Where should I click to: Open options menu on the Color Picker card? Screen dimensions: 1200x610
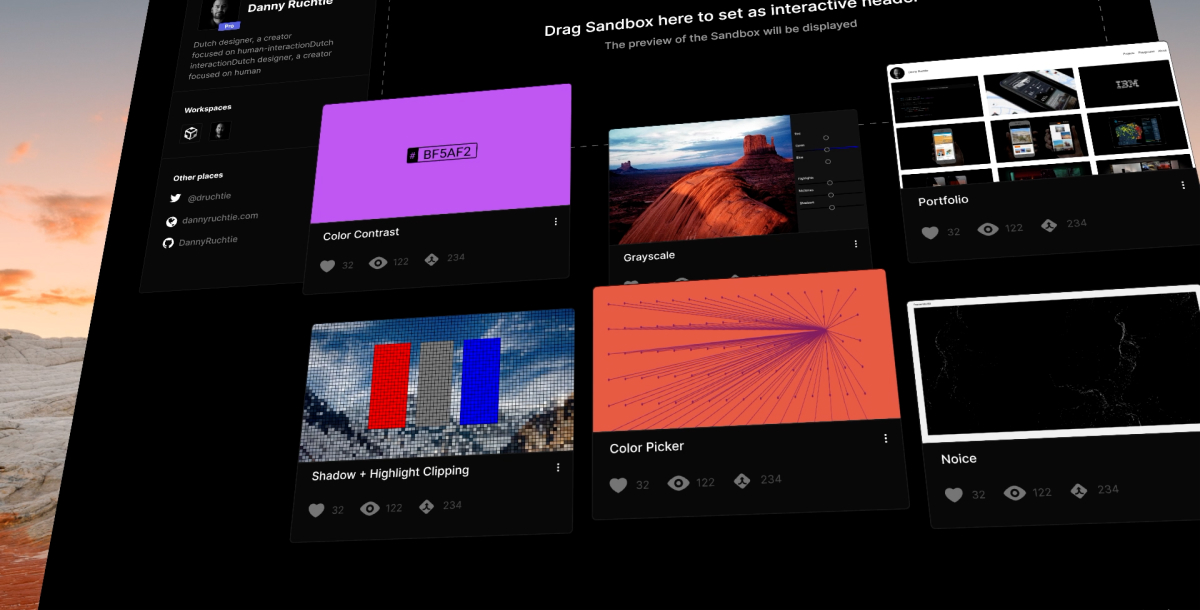point(885,438)
